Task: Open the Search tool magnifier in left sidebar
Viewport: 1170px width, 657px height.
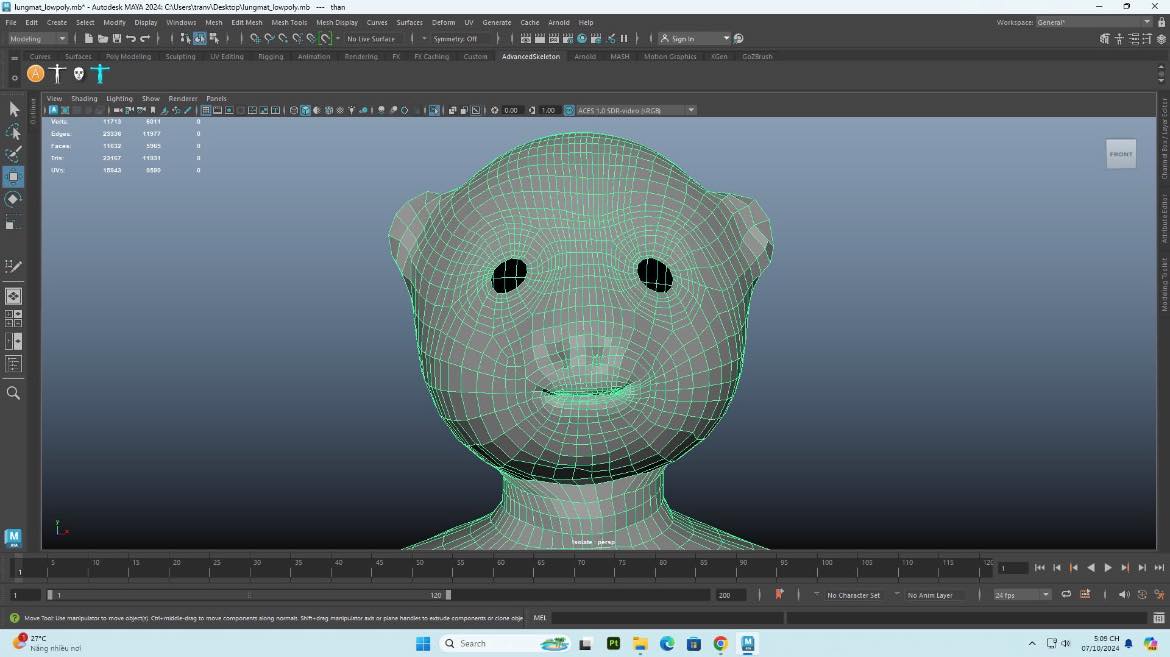Action: pos(13,393)
